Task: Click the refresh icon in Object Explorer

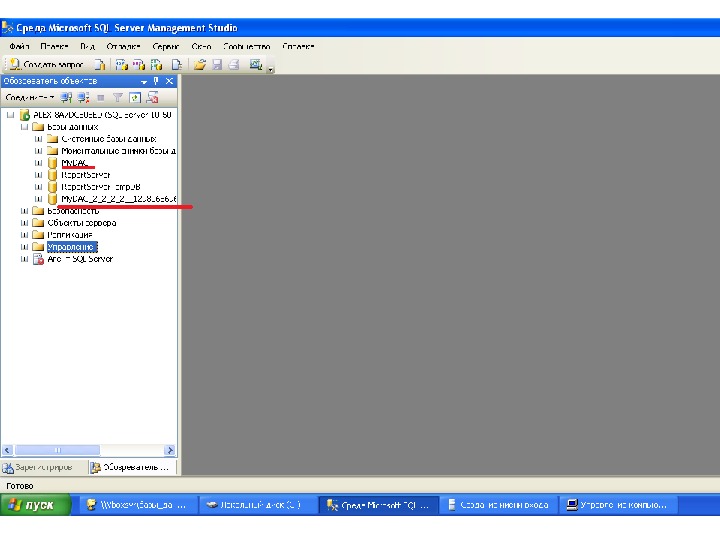Action: pos(135,97)
